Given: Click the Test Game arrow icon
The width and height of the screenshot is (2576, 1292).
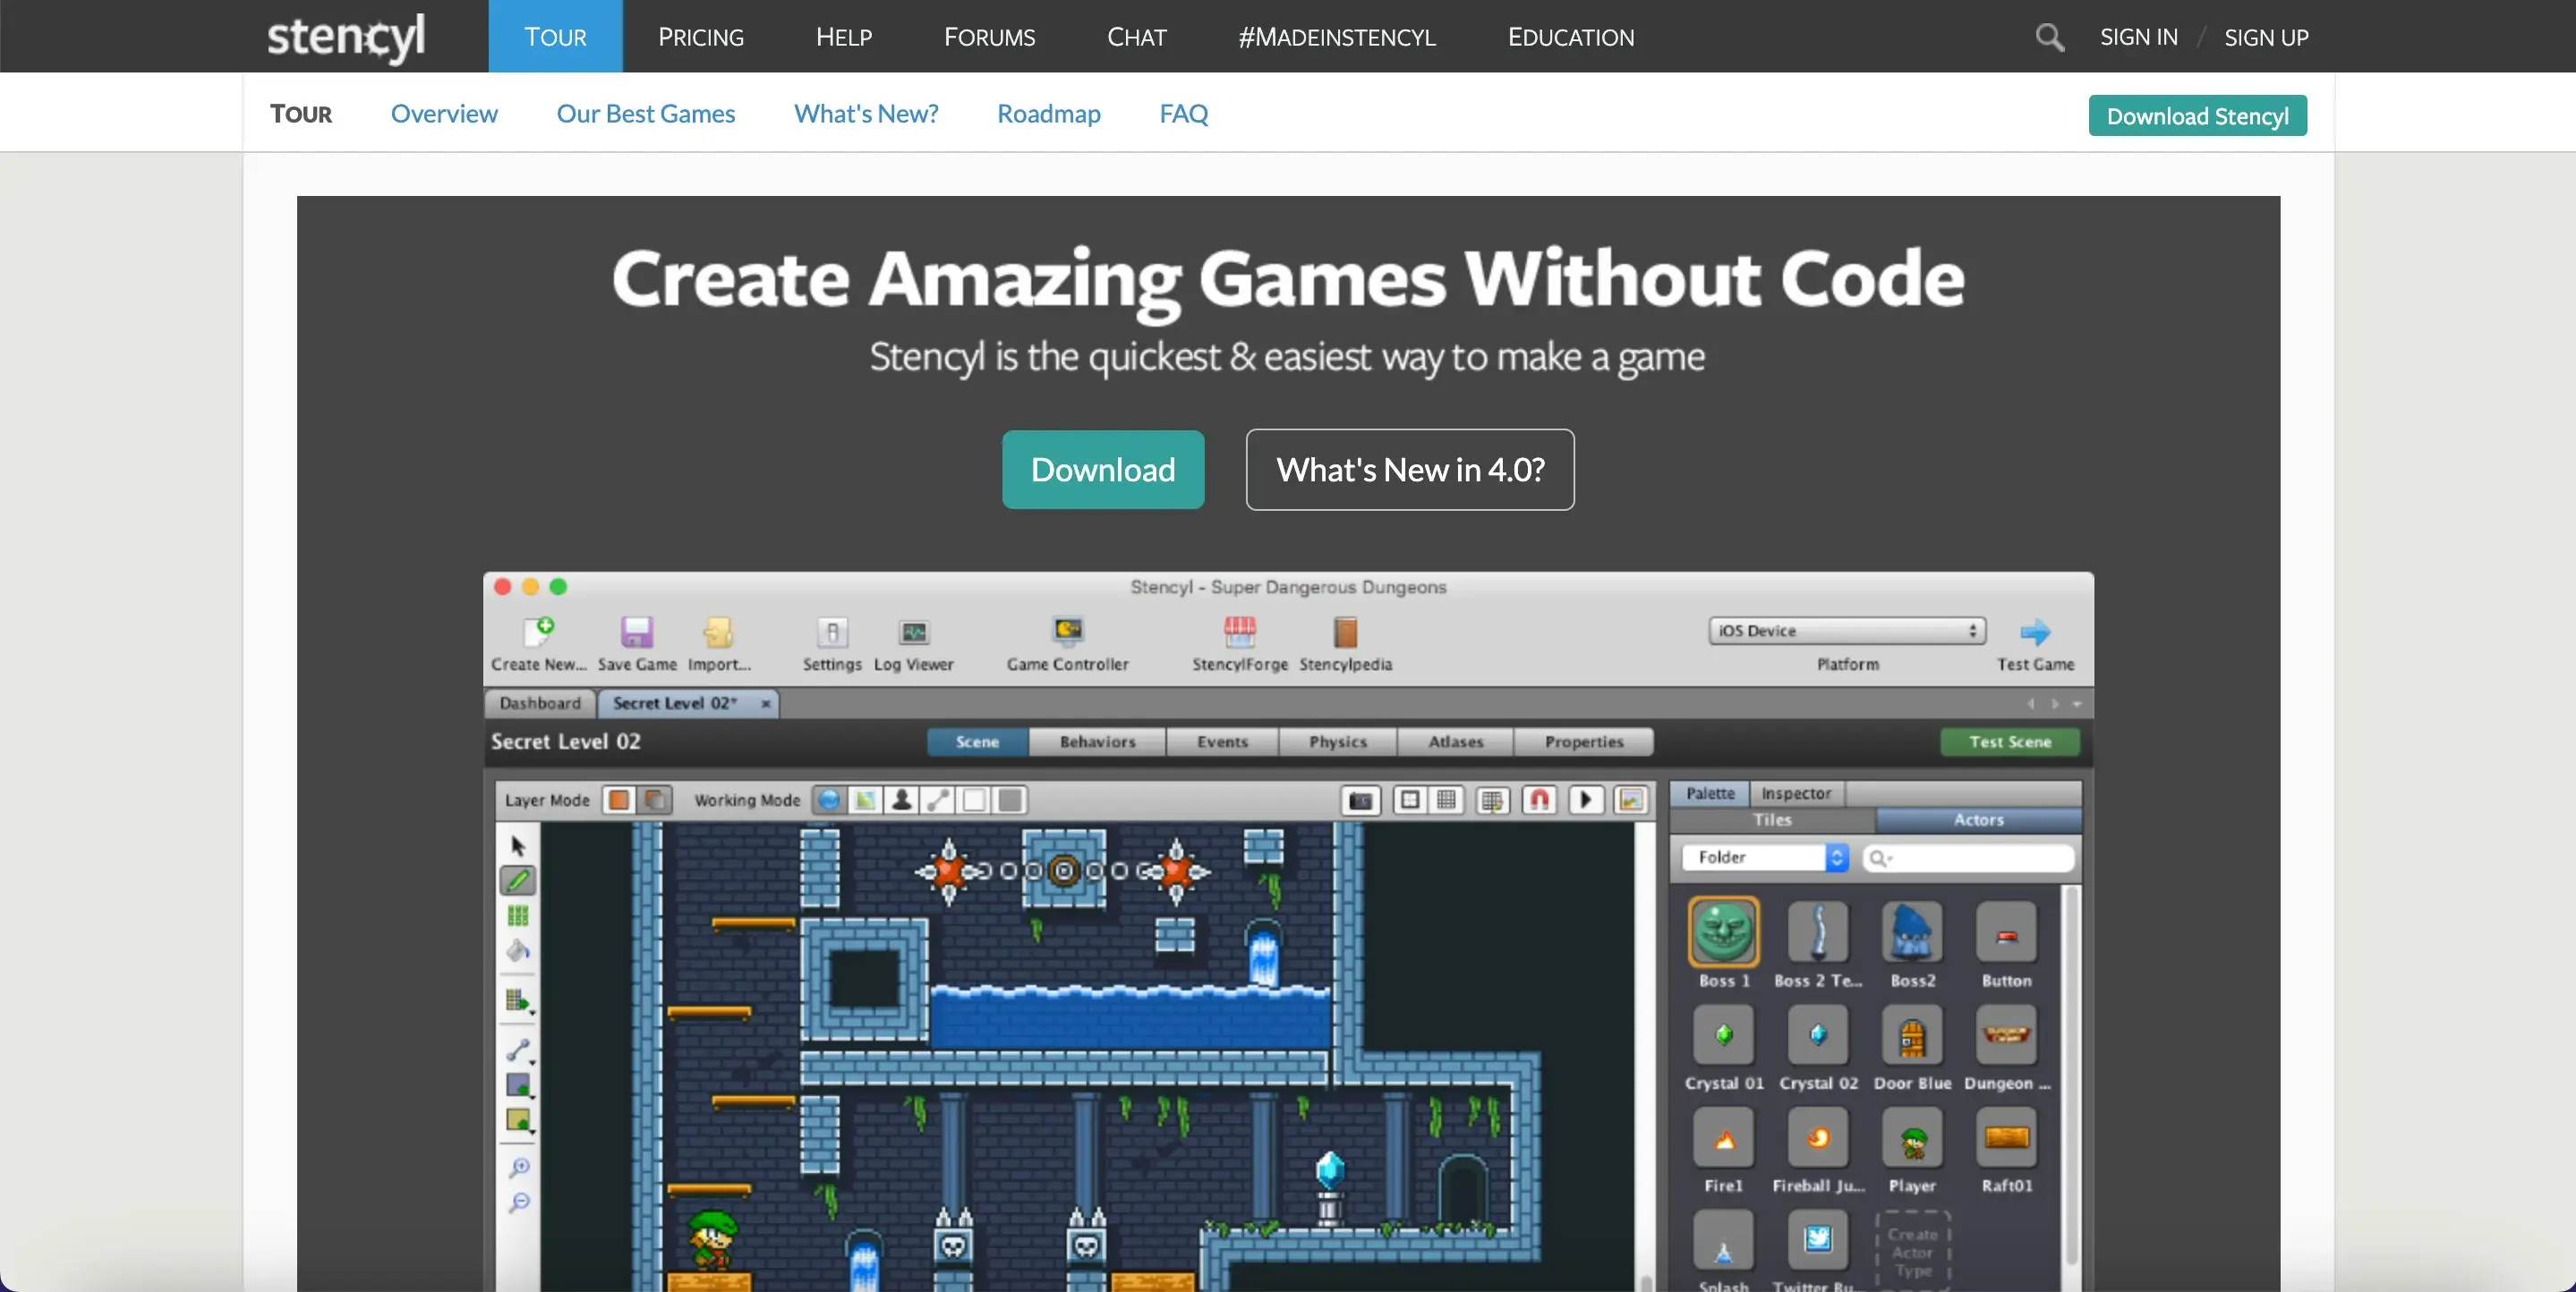Looking at the screenshot, I should tap(2035, 632).
